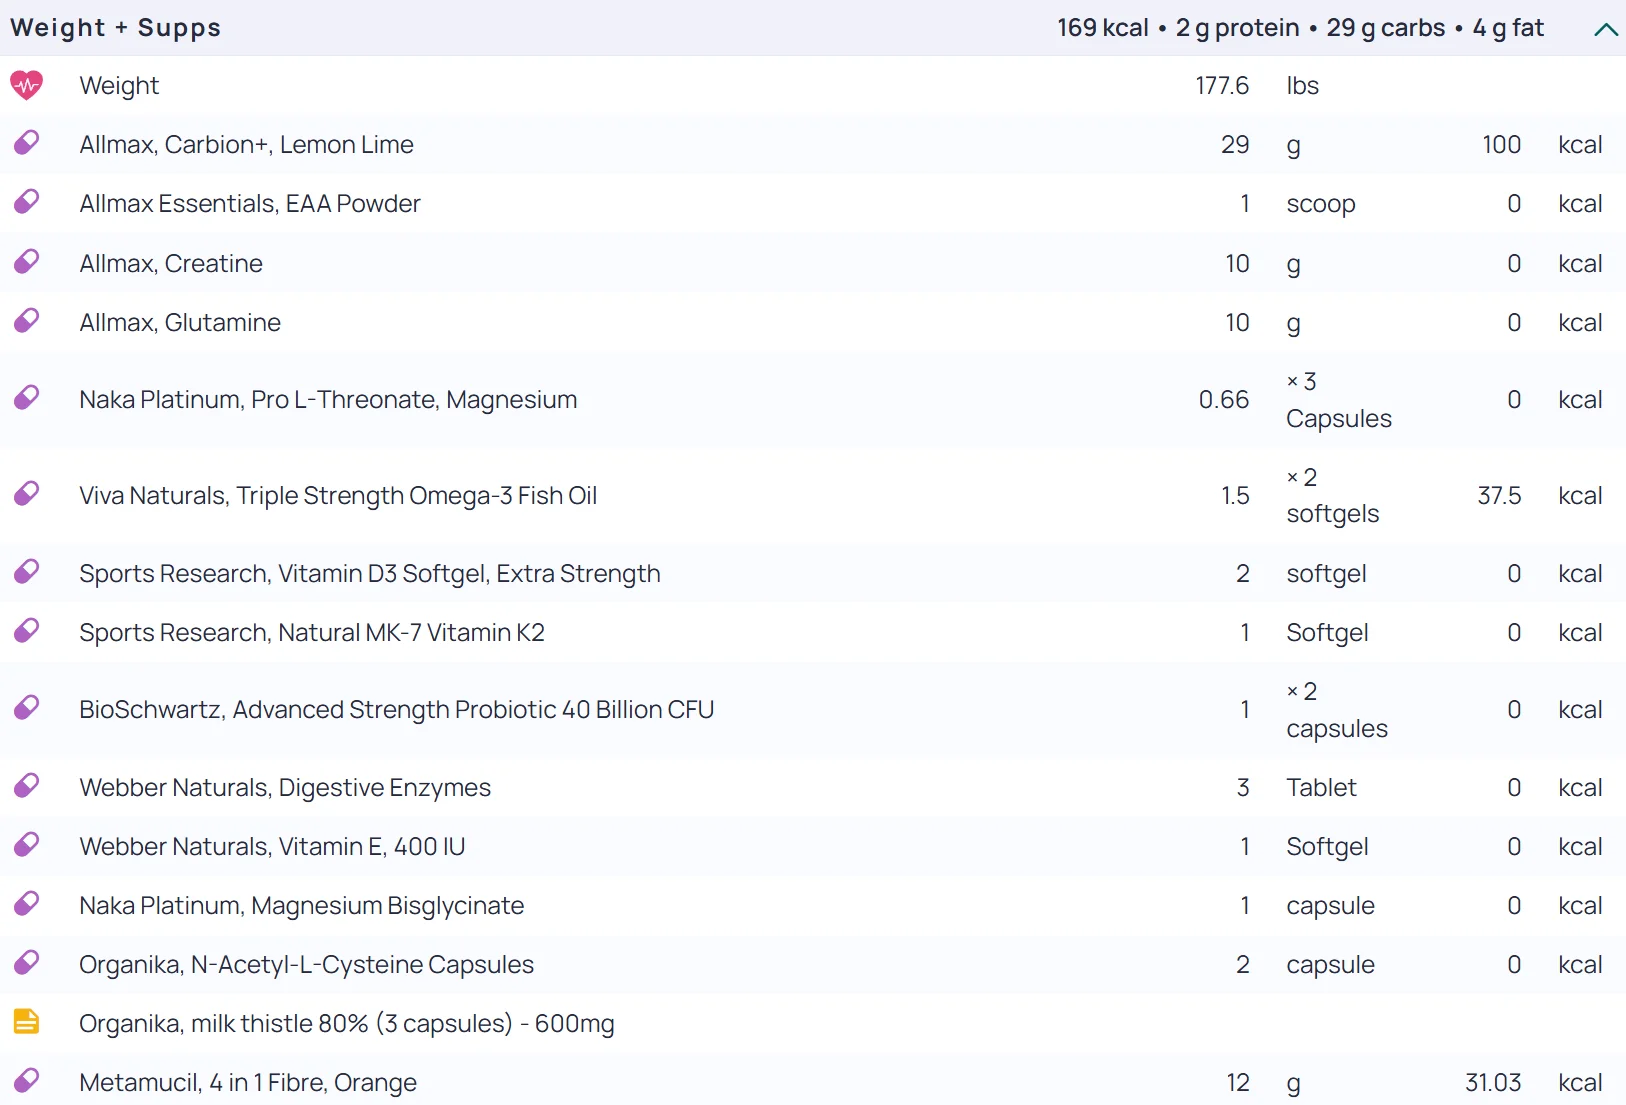The height and width of the screenshot is (1105, 1626).
Task: Click the 31.03 kcal value for Metamucil
Action: pyautogui.click(x=1493, y=1083)
